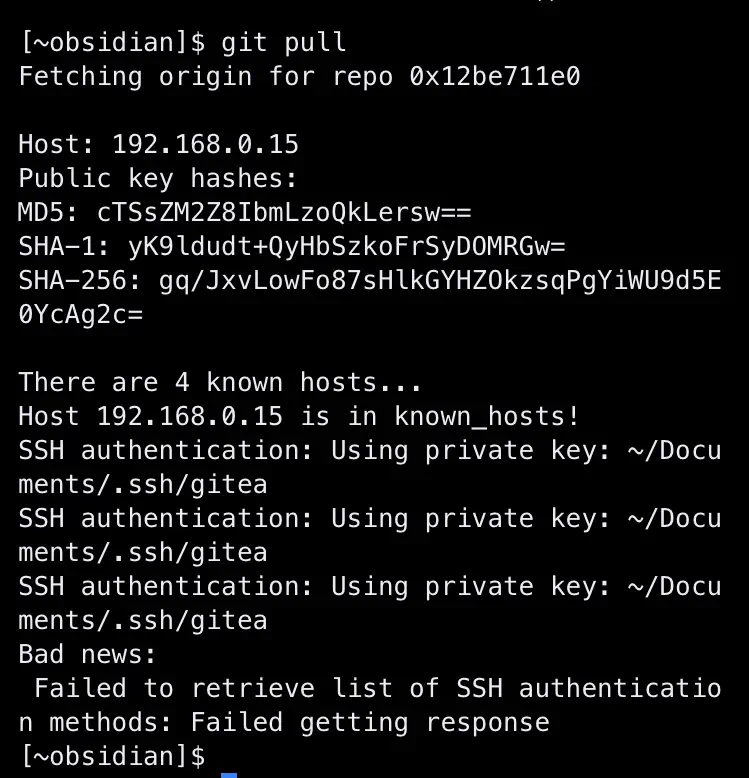Click the repo ID 0x12be711e0
Image resolution: width=749 pixels, height=778 pixels.
(x=495, y=76)
